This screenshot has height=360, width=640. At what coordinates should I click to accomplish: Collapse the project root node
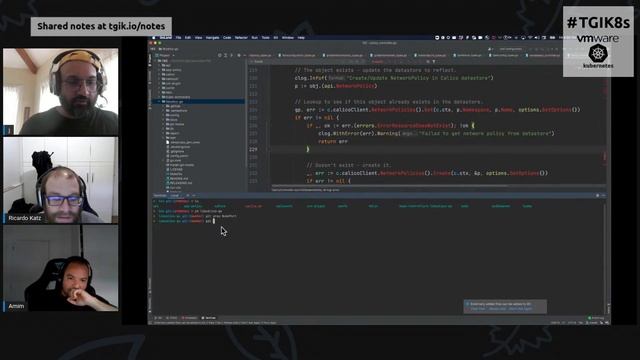tap(155, 61)
